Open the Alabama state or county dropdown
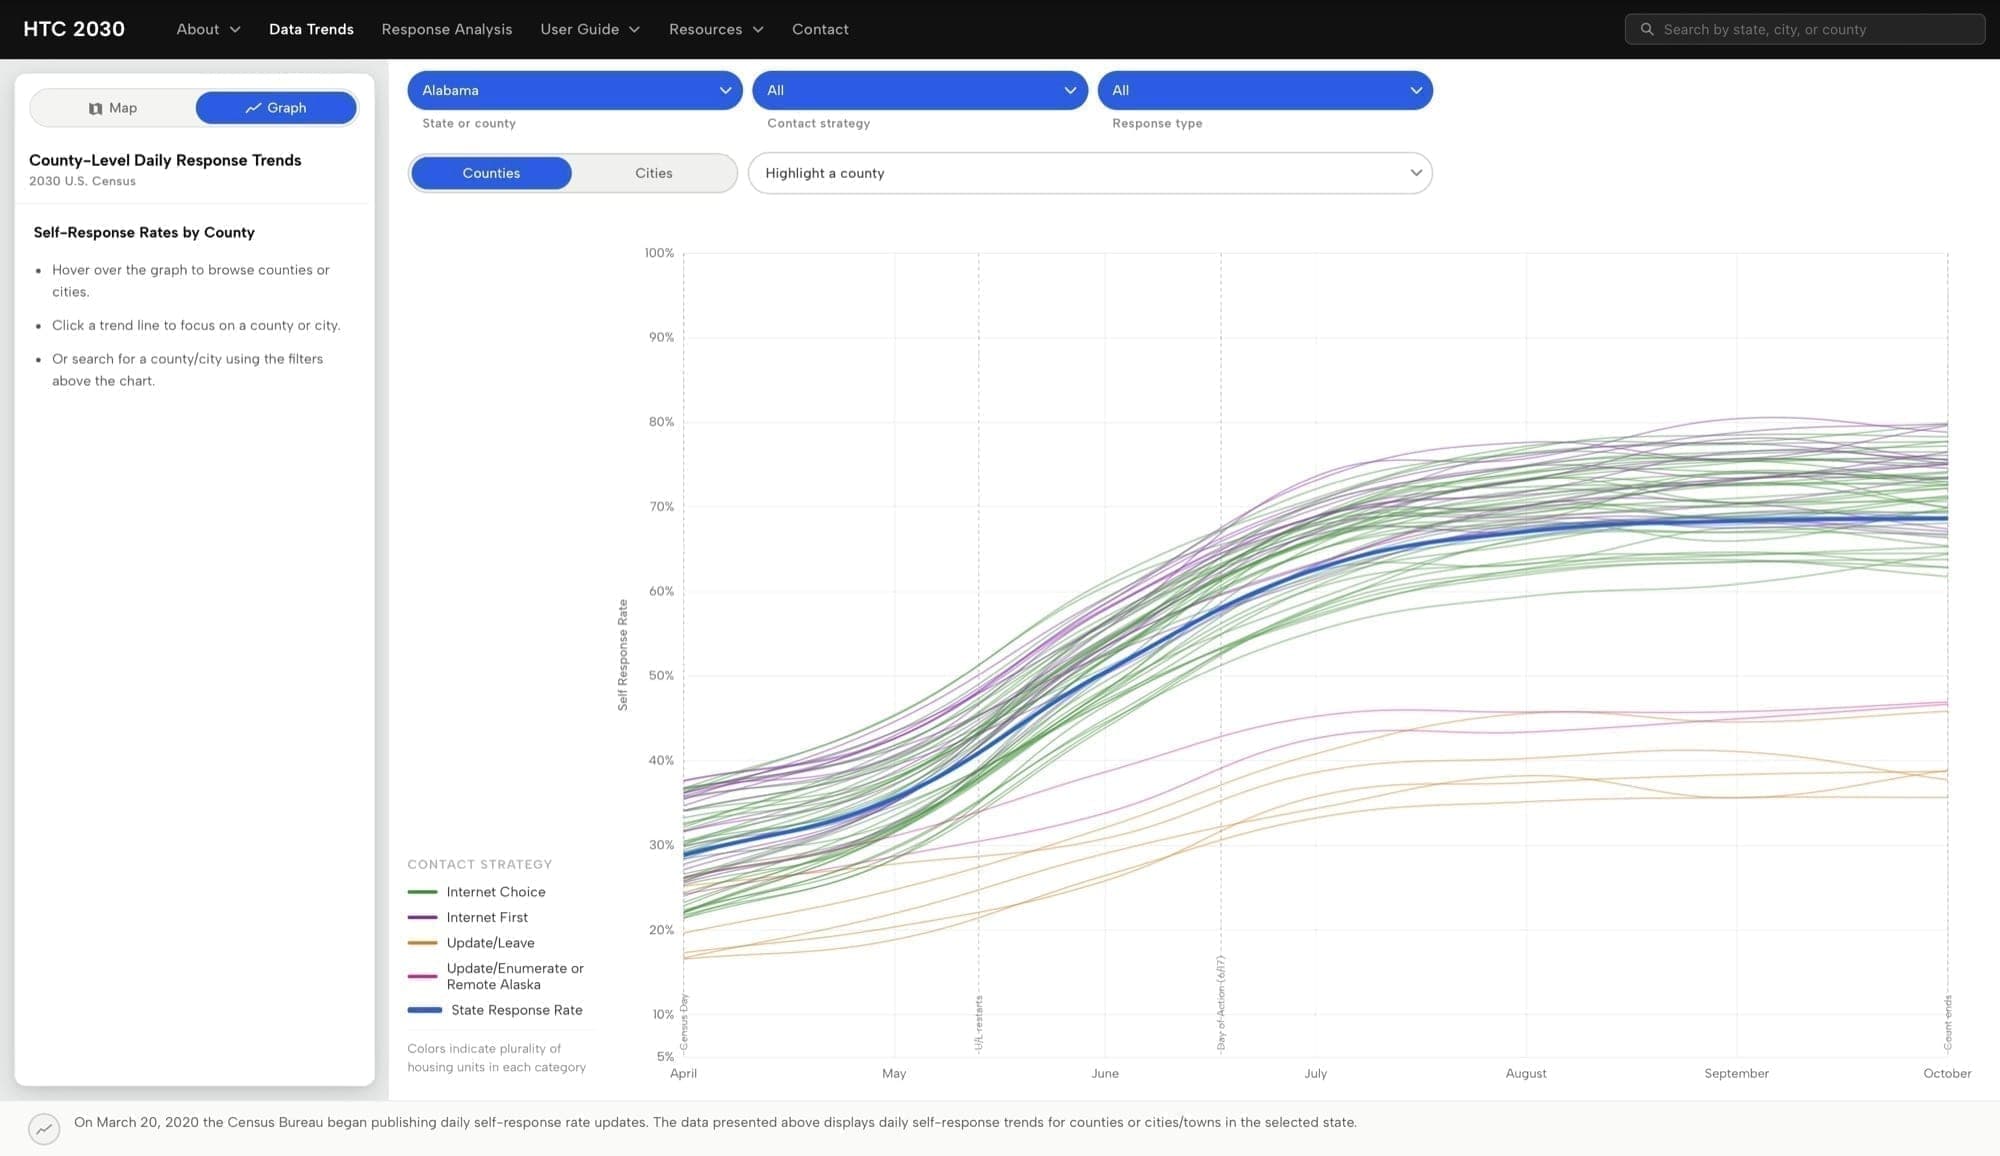The height and width of the screenshot is (1156, 2000). point(575,90)
